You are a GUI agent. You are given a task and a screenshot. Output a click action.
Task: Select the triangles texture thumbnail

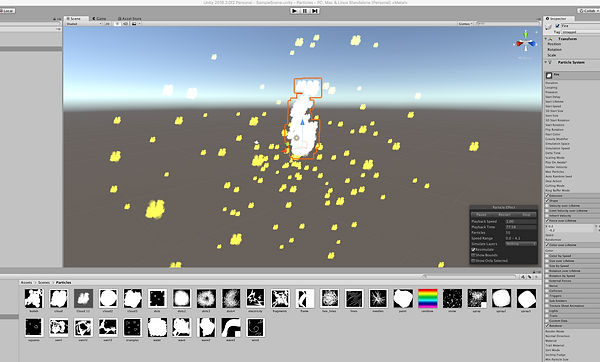(x=132, y=328)
